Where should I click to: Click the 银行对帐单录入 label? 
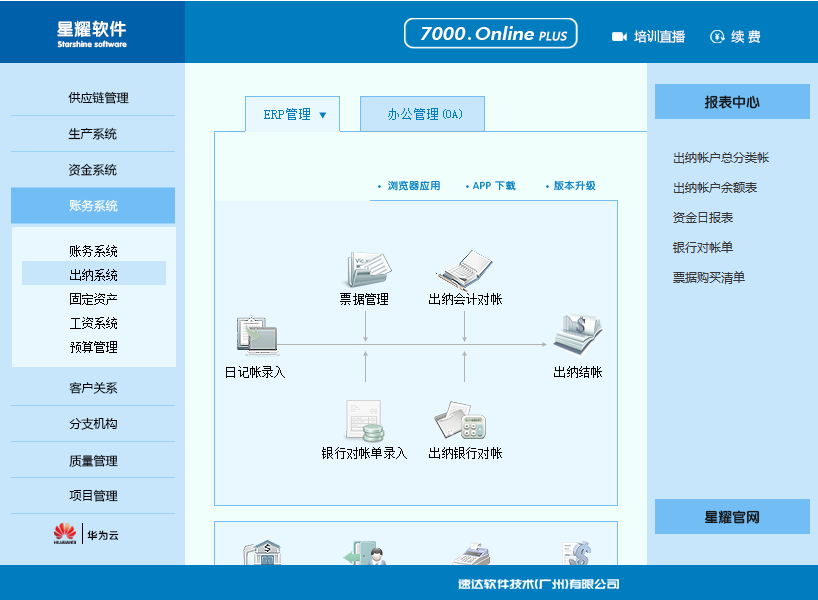pyautogui.click(x=364, y=453)
